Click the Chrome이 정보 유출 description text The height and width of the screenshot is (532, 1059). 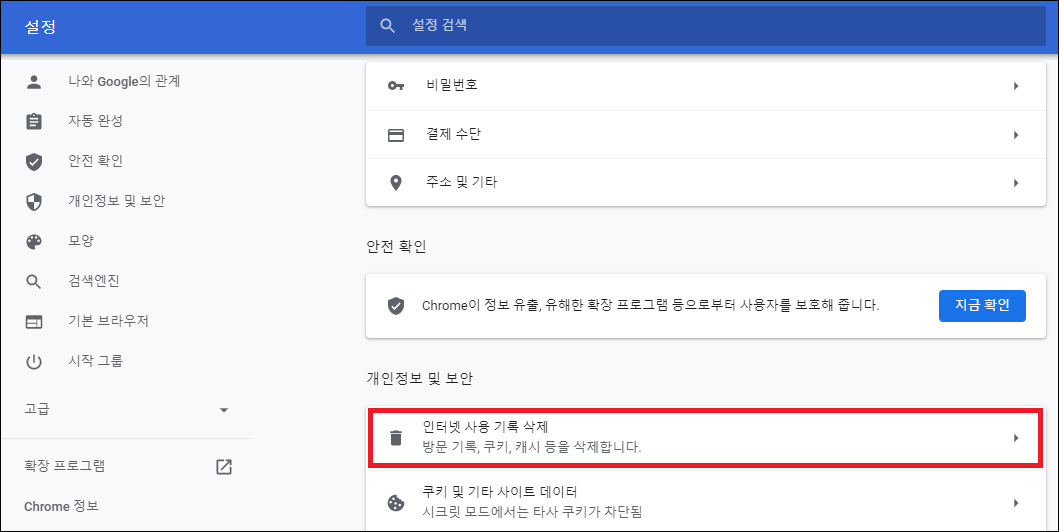(650, 306)
